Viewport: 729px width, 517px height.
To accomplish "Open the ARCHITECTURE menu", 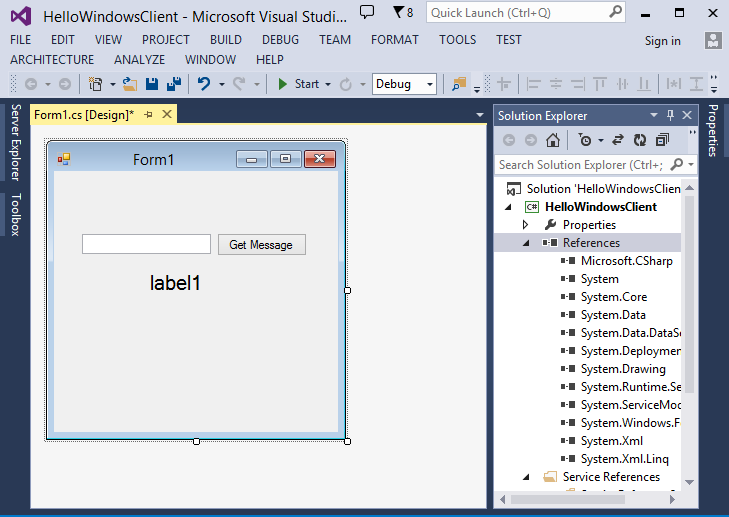I will click(x=52, y=60).
